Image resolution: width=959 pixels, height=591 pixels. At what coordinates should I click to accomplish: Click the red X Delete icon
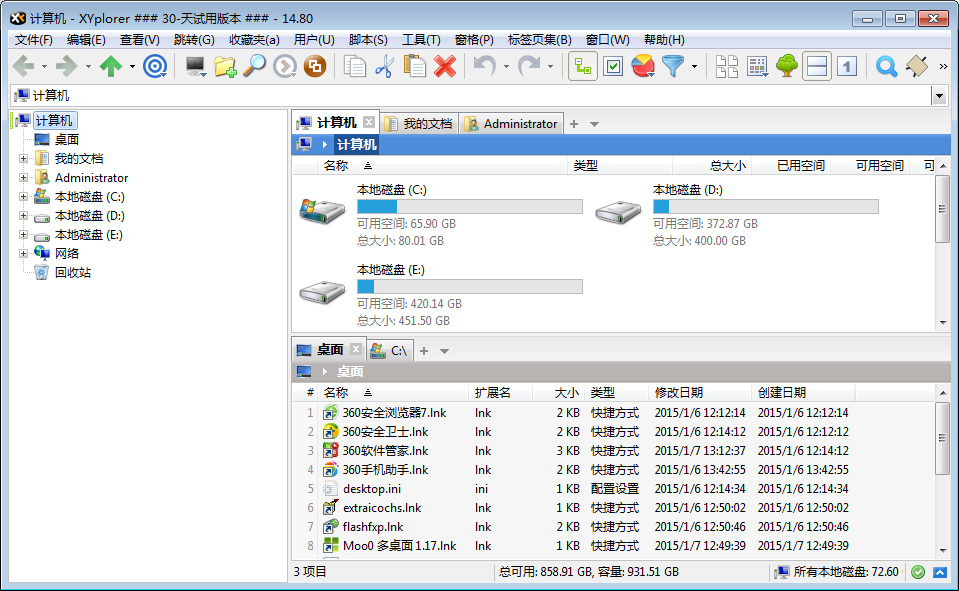click(x=445, y=66)
